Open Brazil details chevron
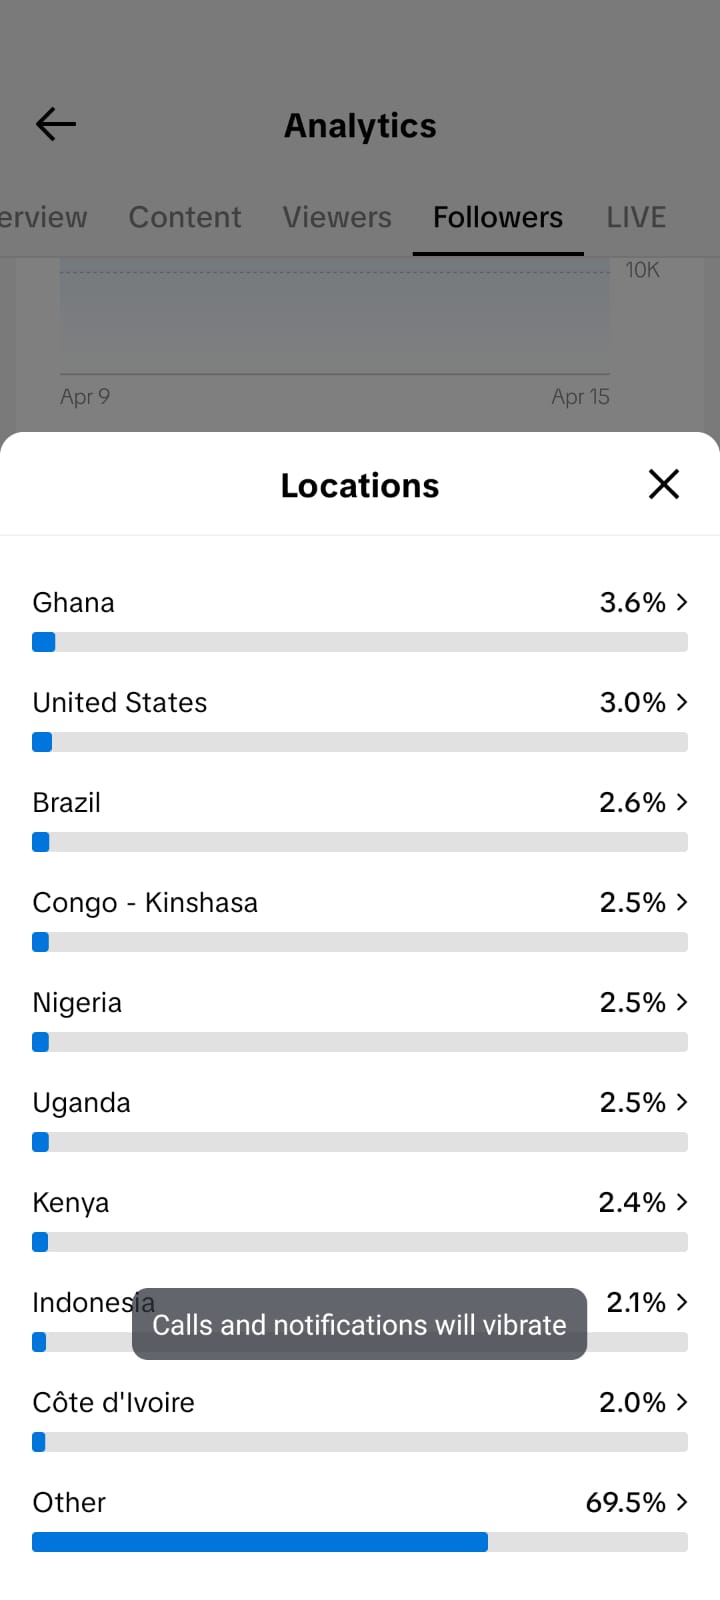The width and height of the screenshot is (720, 1600). tap(682, 802)
